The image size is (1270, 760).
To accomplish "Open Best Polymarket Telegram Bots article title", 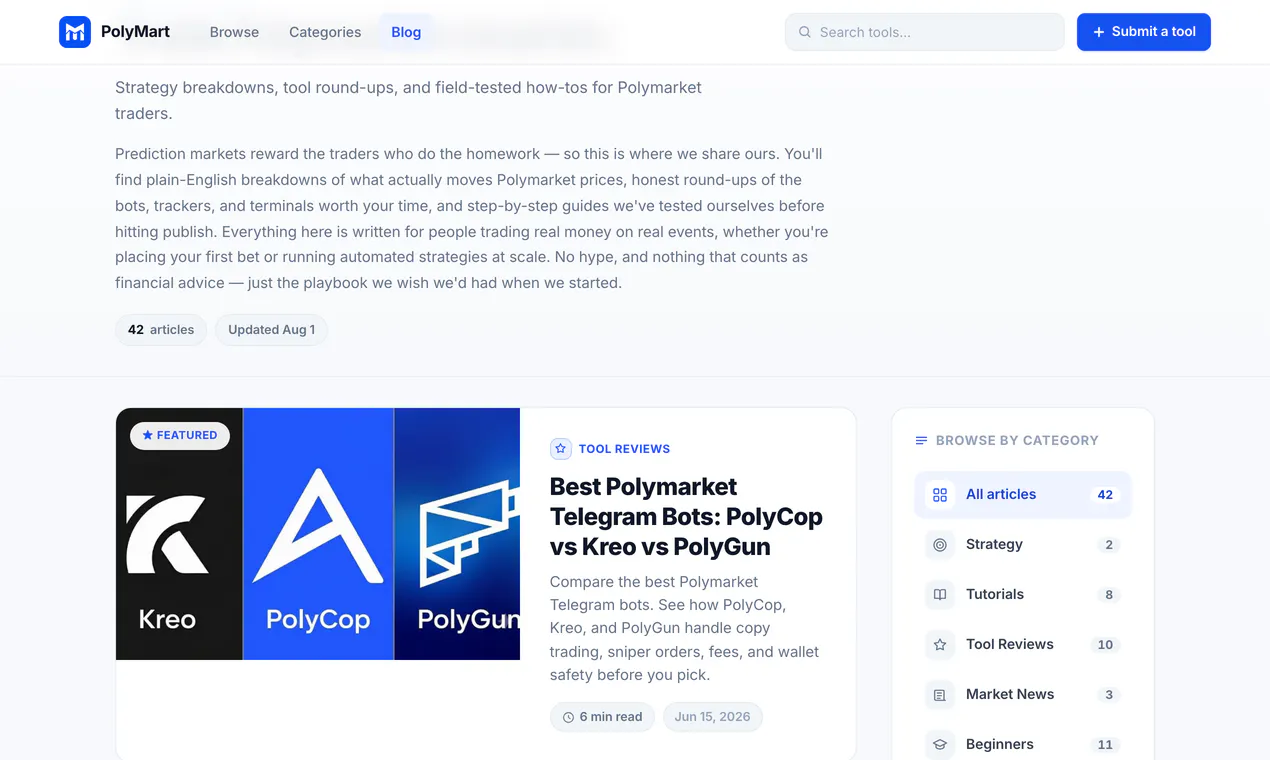I will [686, 517].
